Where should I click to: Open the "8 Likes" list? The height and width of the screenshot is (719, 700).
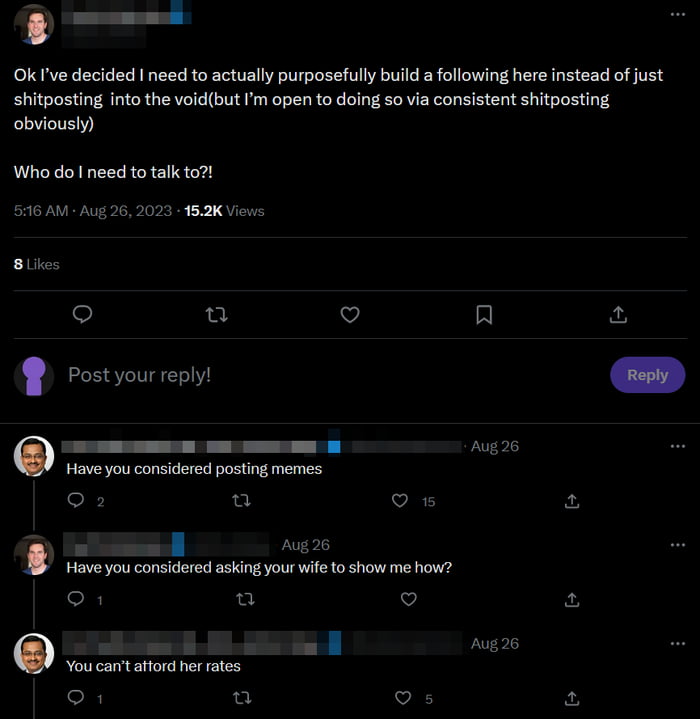[x=37, y=264]
